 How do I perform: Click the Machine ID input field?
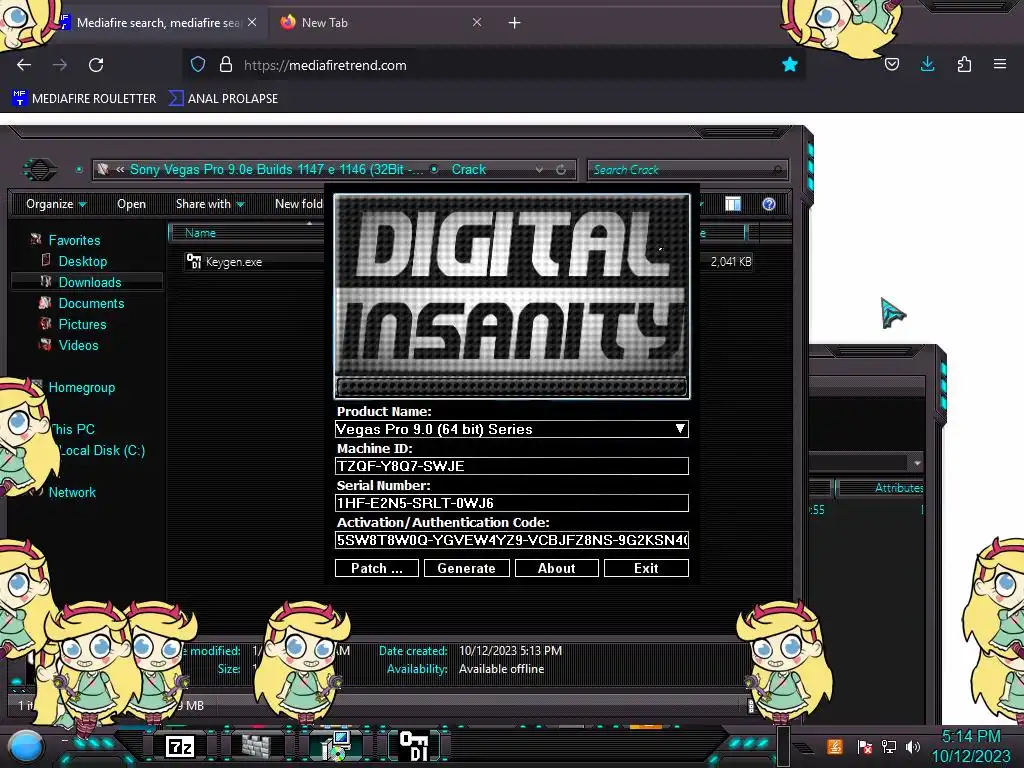tap(511, 466)
